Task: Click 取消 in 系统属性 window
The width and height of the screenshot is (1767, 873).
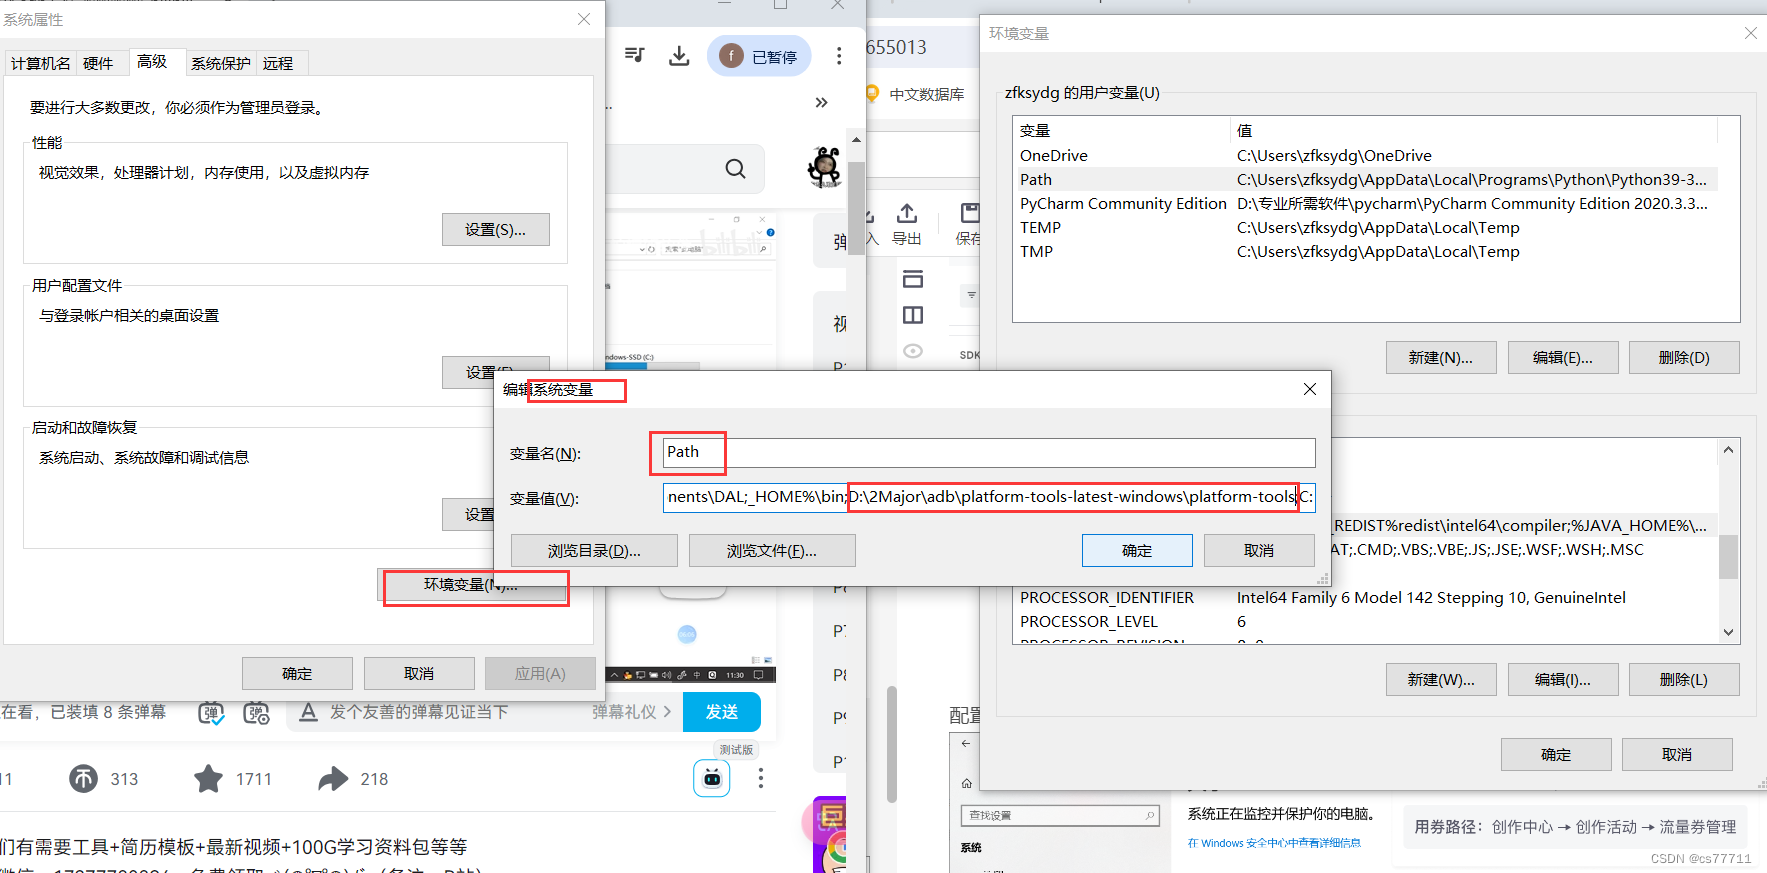Action: [x=419, y=674]
